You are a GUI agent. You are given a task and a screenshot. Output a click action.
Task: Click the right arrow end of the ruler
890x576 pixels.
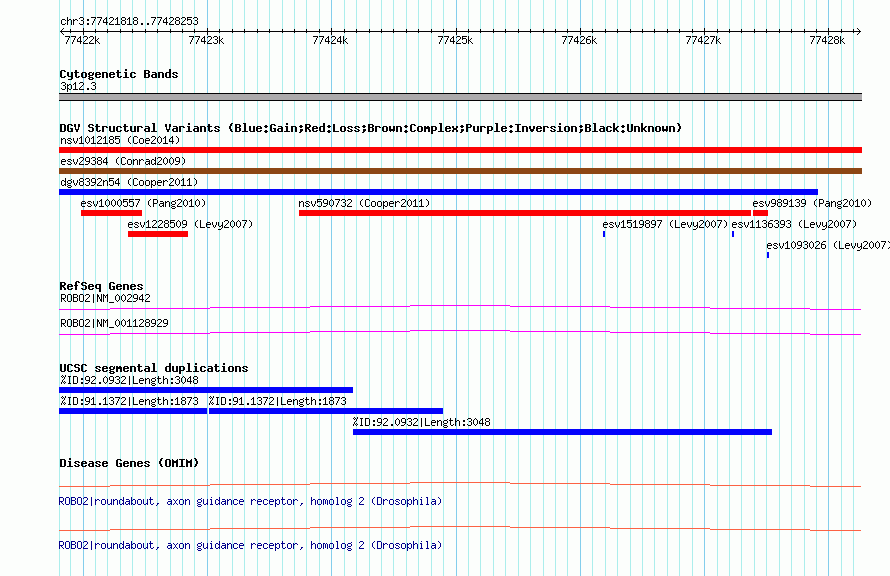(858, 32)
